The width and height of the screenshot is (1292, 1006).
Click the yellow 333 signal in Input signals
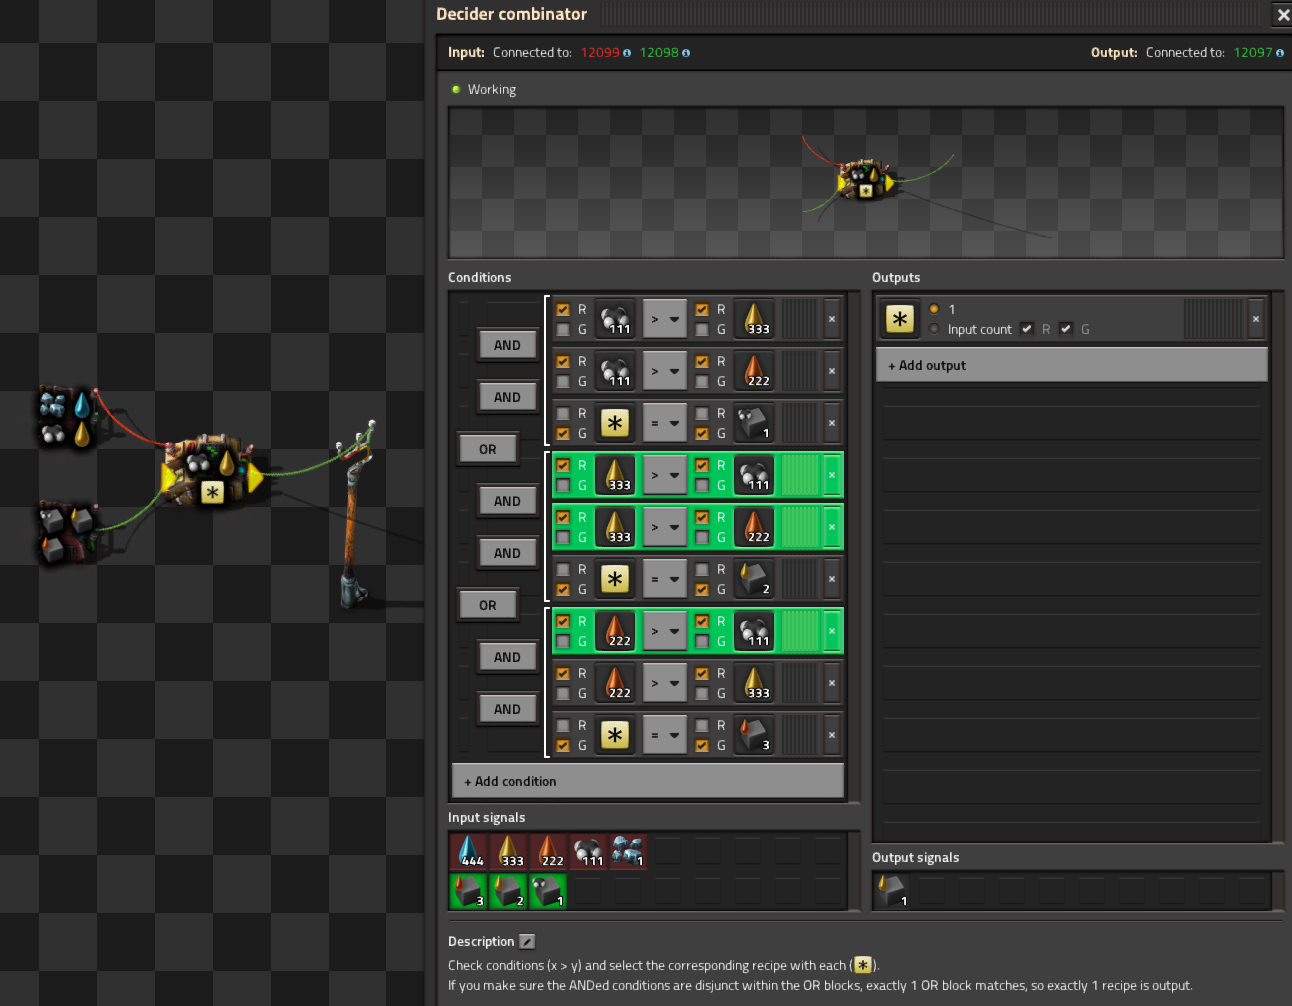coord(508,851)
